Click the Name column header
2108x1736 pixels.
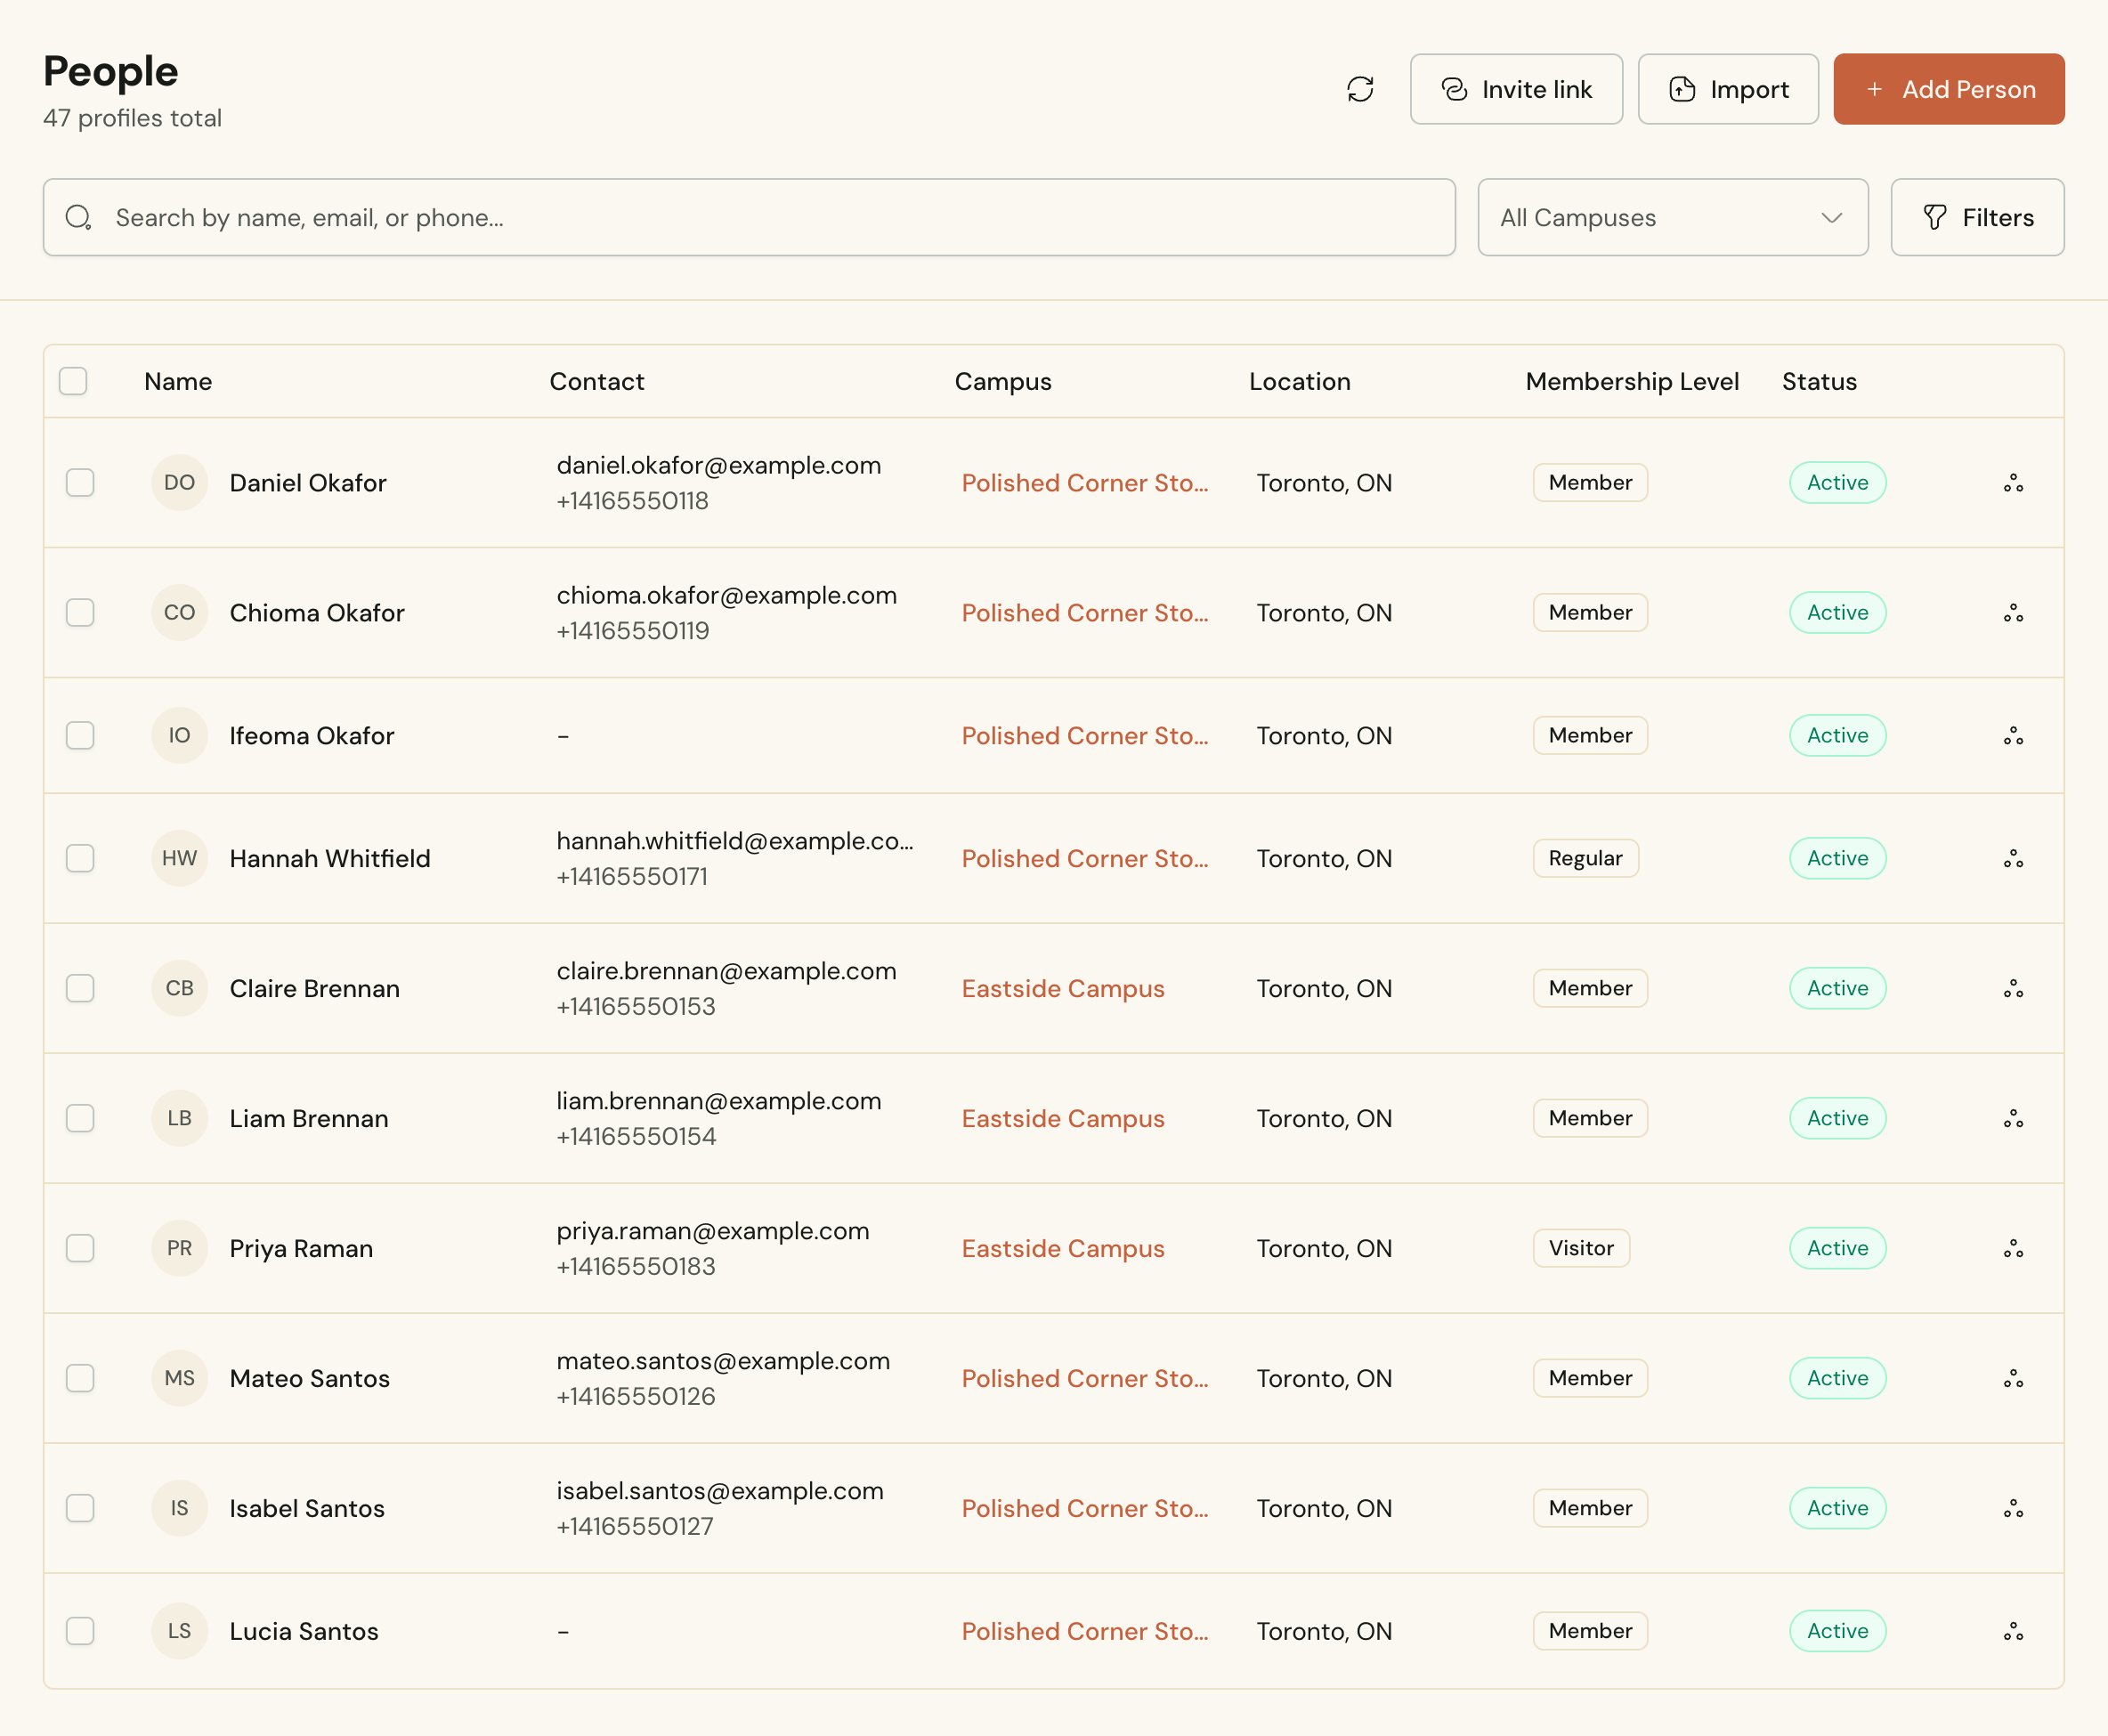(178, 381)
